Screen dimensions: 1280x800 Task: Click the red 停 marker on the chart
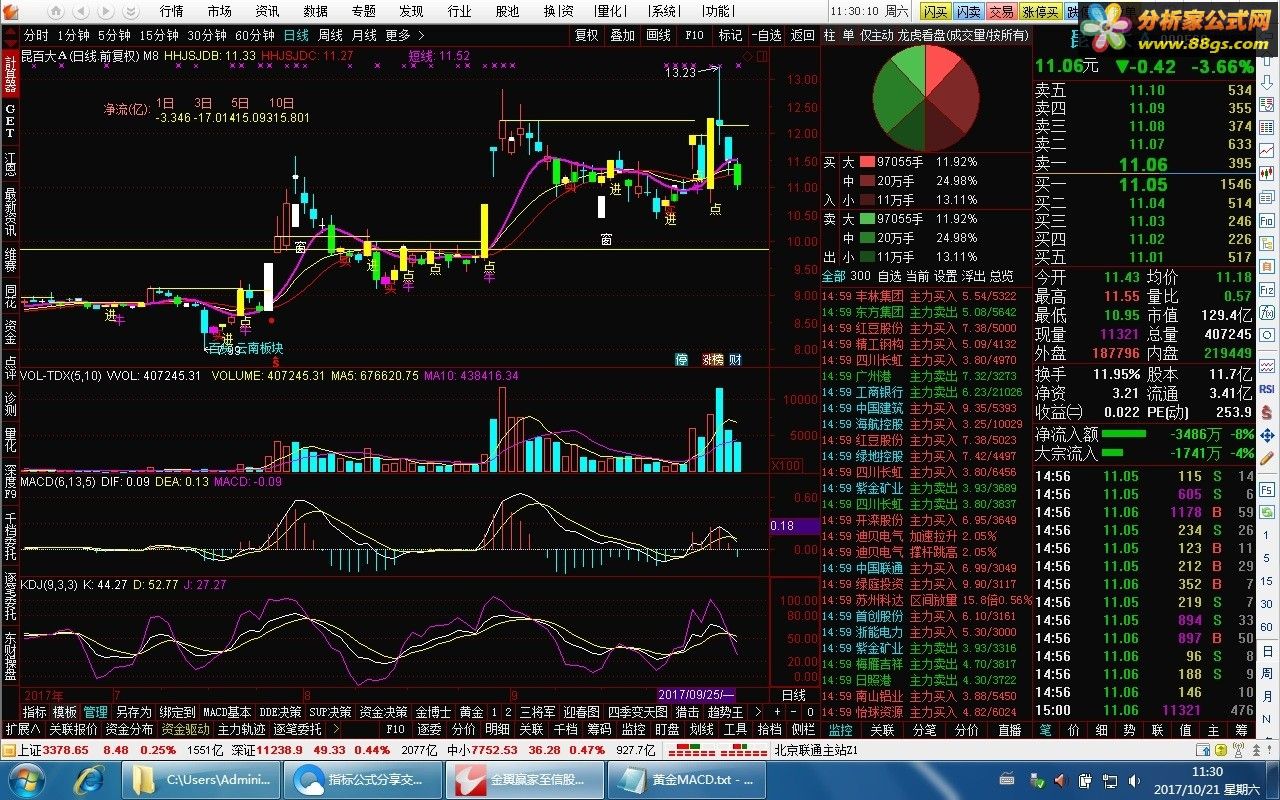pyautogui.click(x=682, y=359)
